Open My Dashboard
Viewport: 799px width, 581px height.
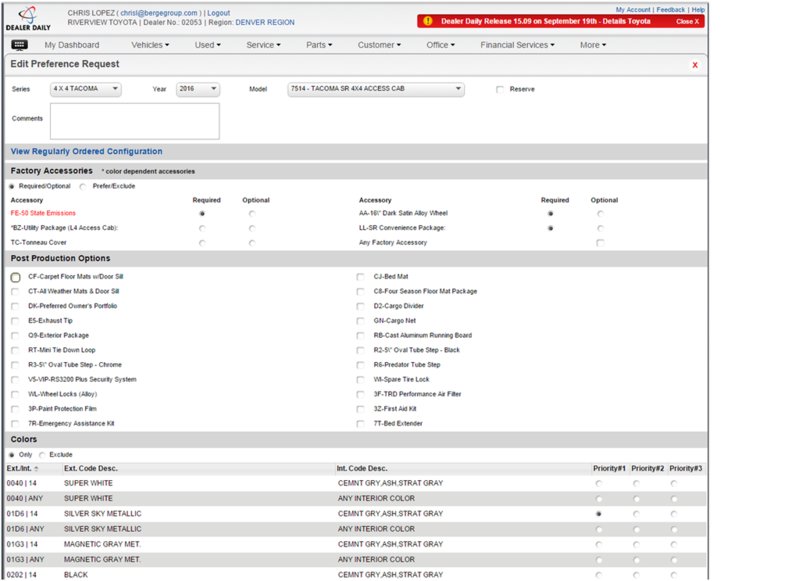(72, 45)
